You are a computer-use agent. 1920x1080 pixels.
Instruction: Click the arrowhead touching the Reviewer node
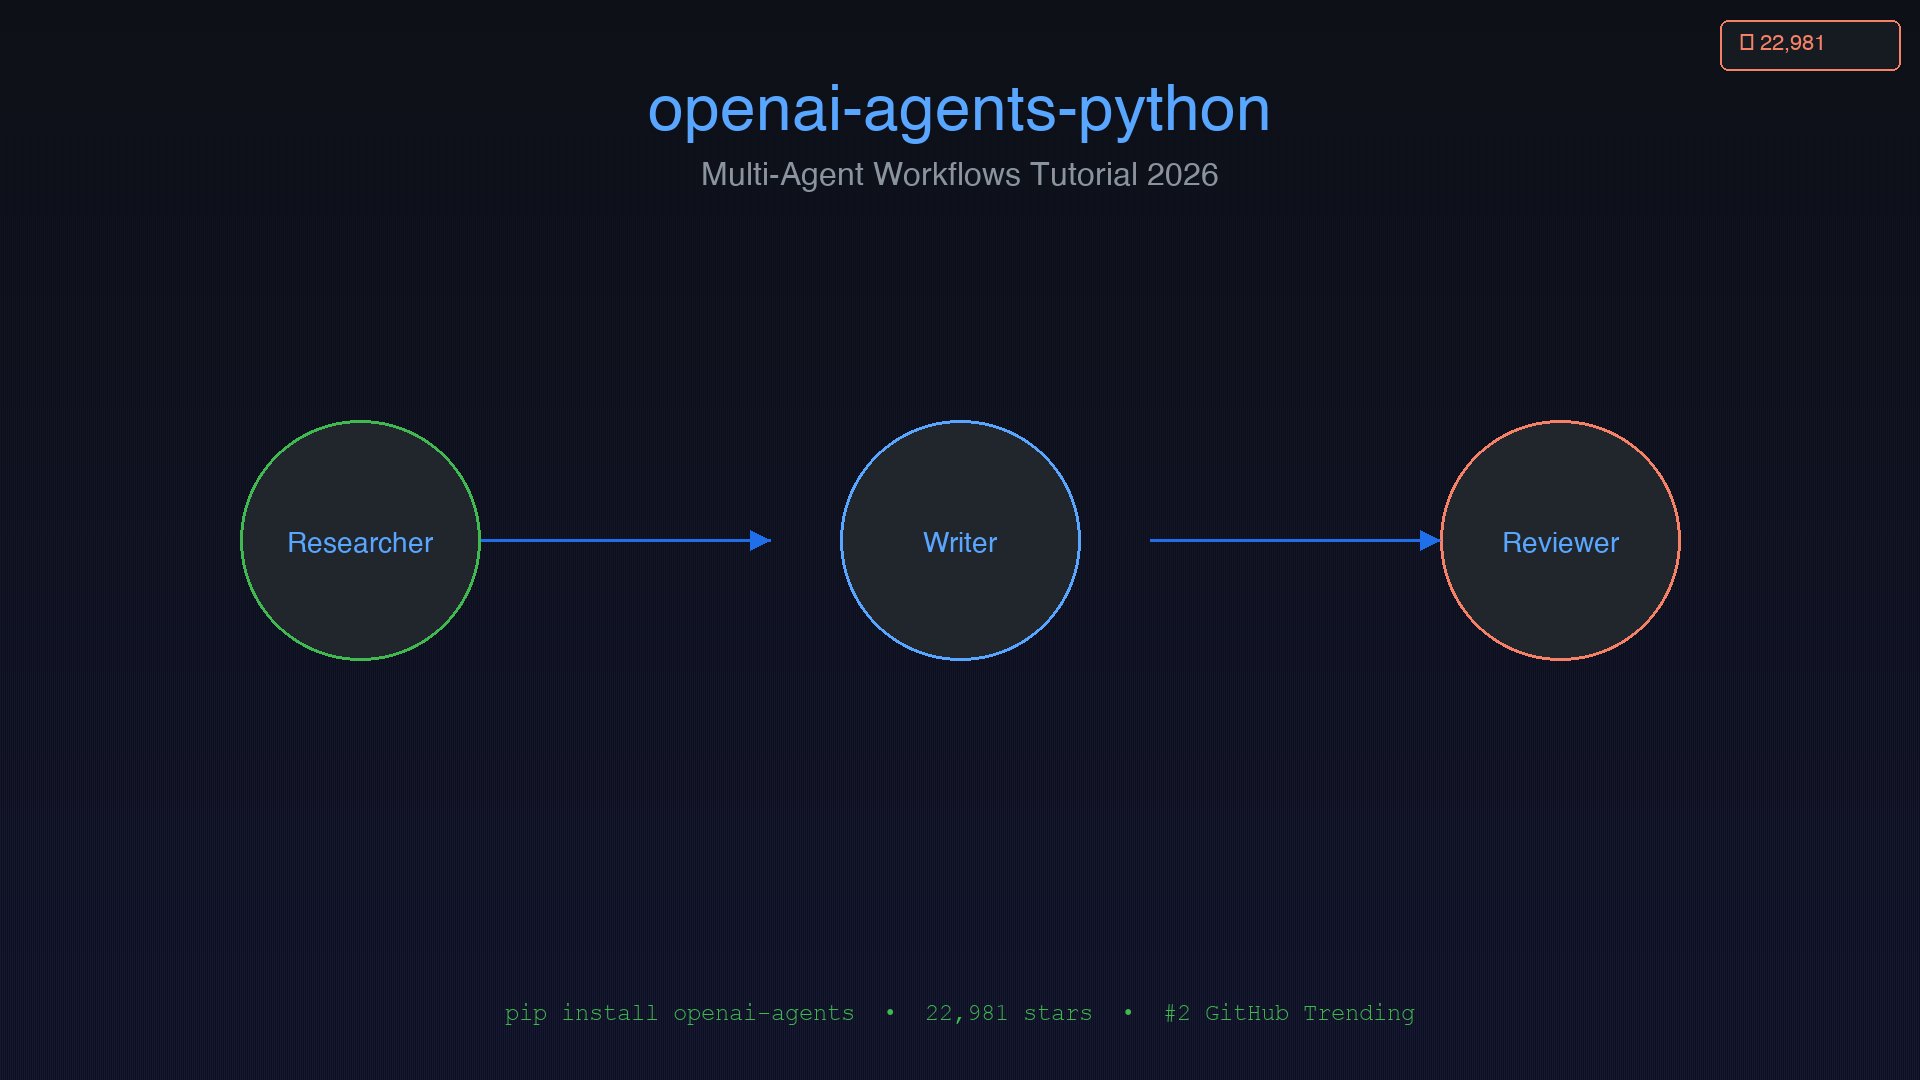[x=1429, y=541]
